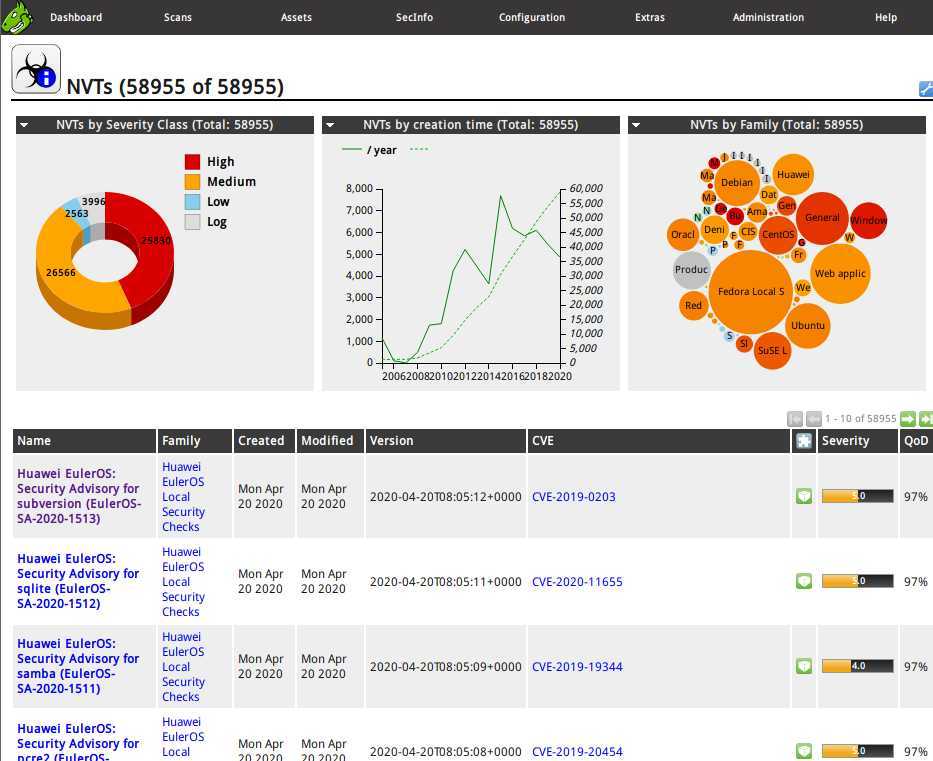The height and width of the screenshot is (761, 933).
Task: Click solution icon in CVE-2020-11655 row
Action: point(804,581)
